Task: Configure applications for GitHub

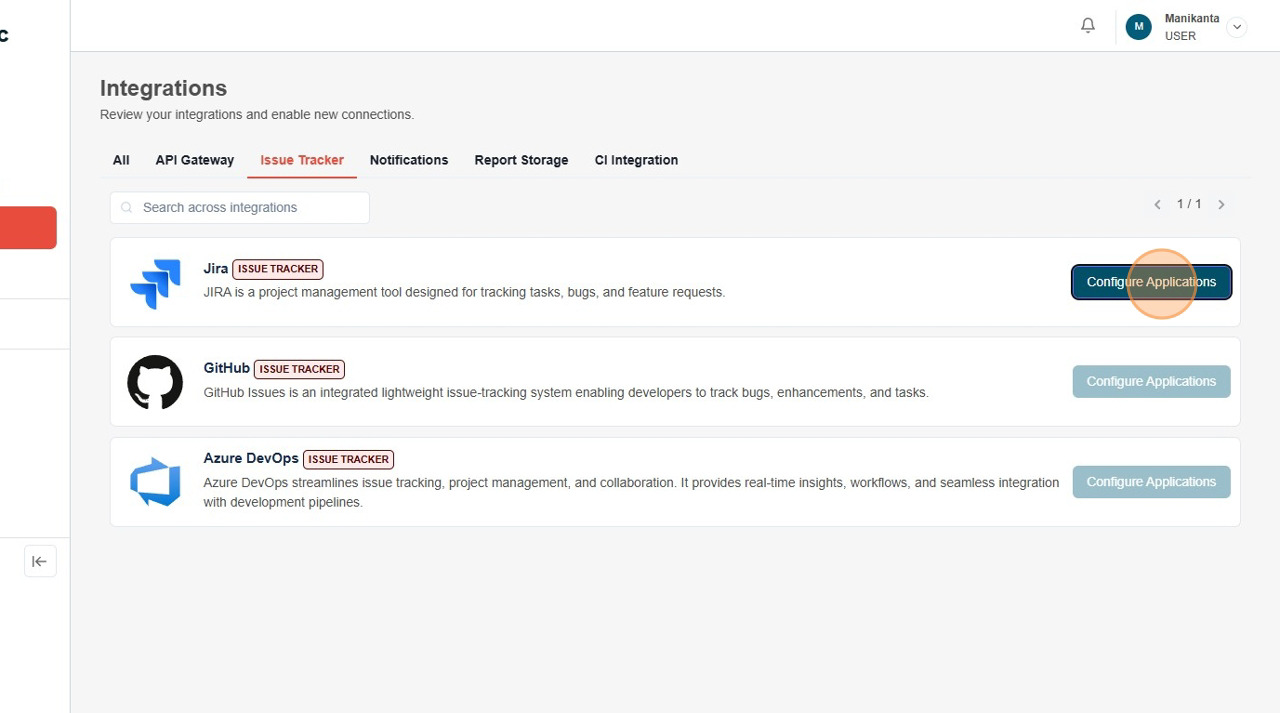Action: (x=1151, y=381)
